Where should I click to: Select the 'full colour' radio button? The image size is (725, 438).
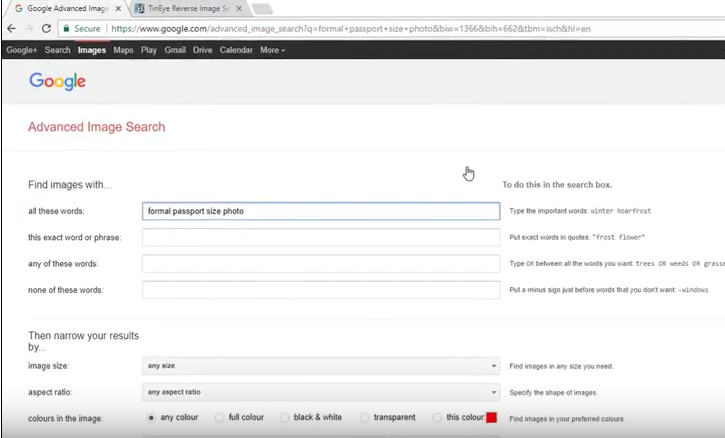tap(219, 418)
